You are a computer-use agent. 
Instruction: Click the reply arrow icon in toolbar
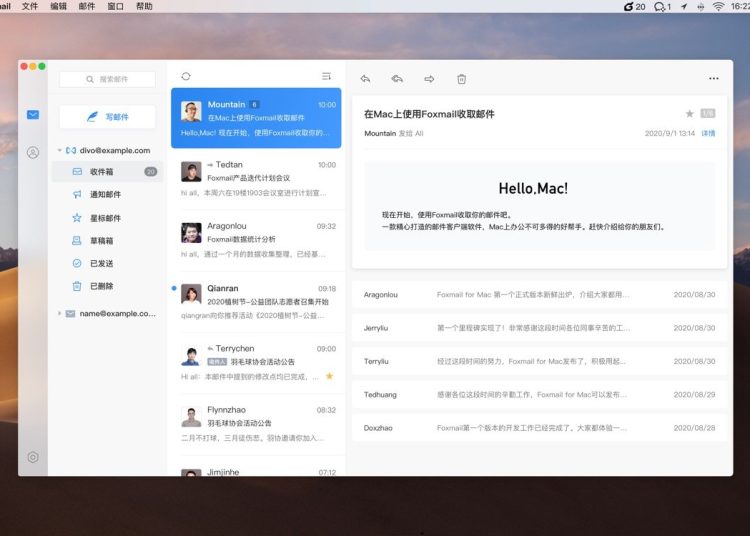[365, 79]
